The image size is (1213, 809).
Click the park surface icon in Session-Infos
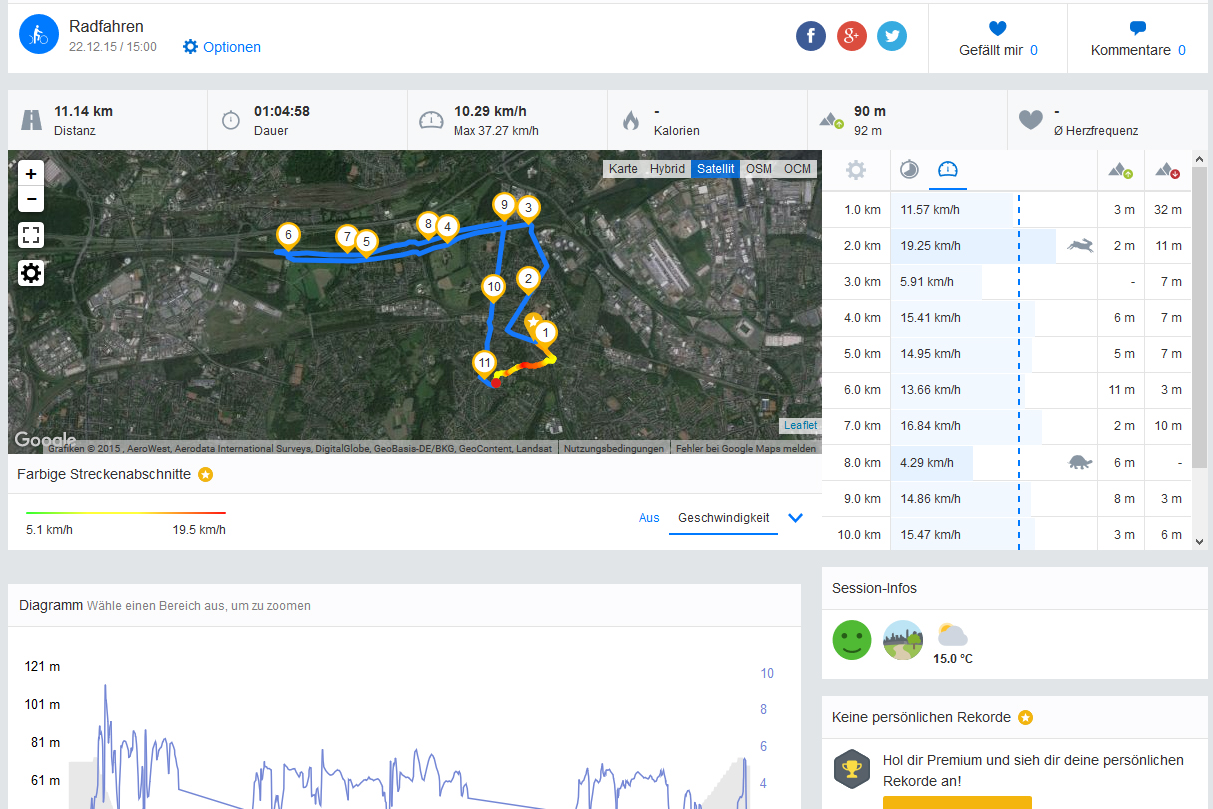(903, 639)
